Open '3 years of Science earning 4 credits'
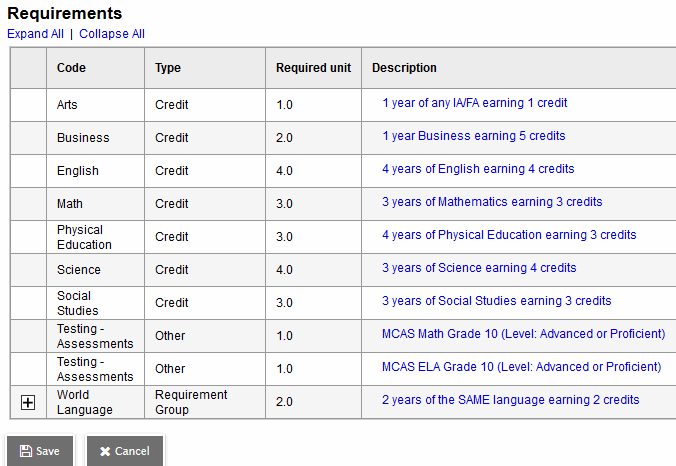 point(479,268)
